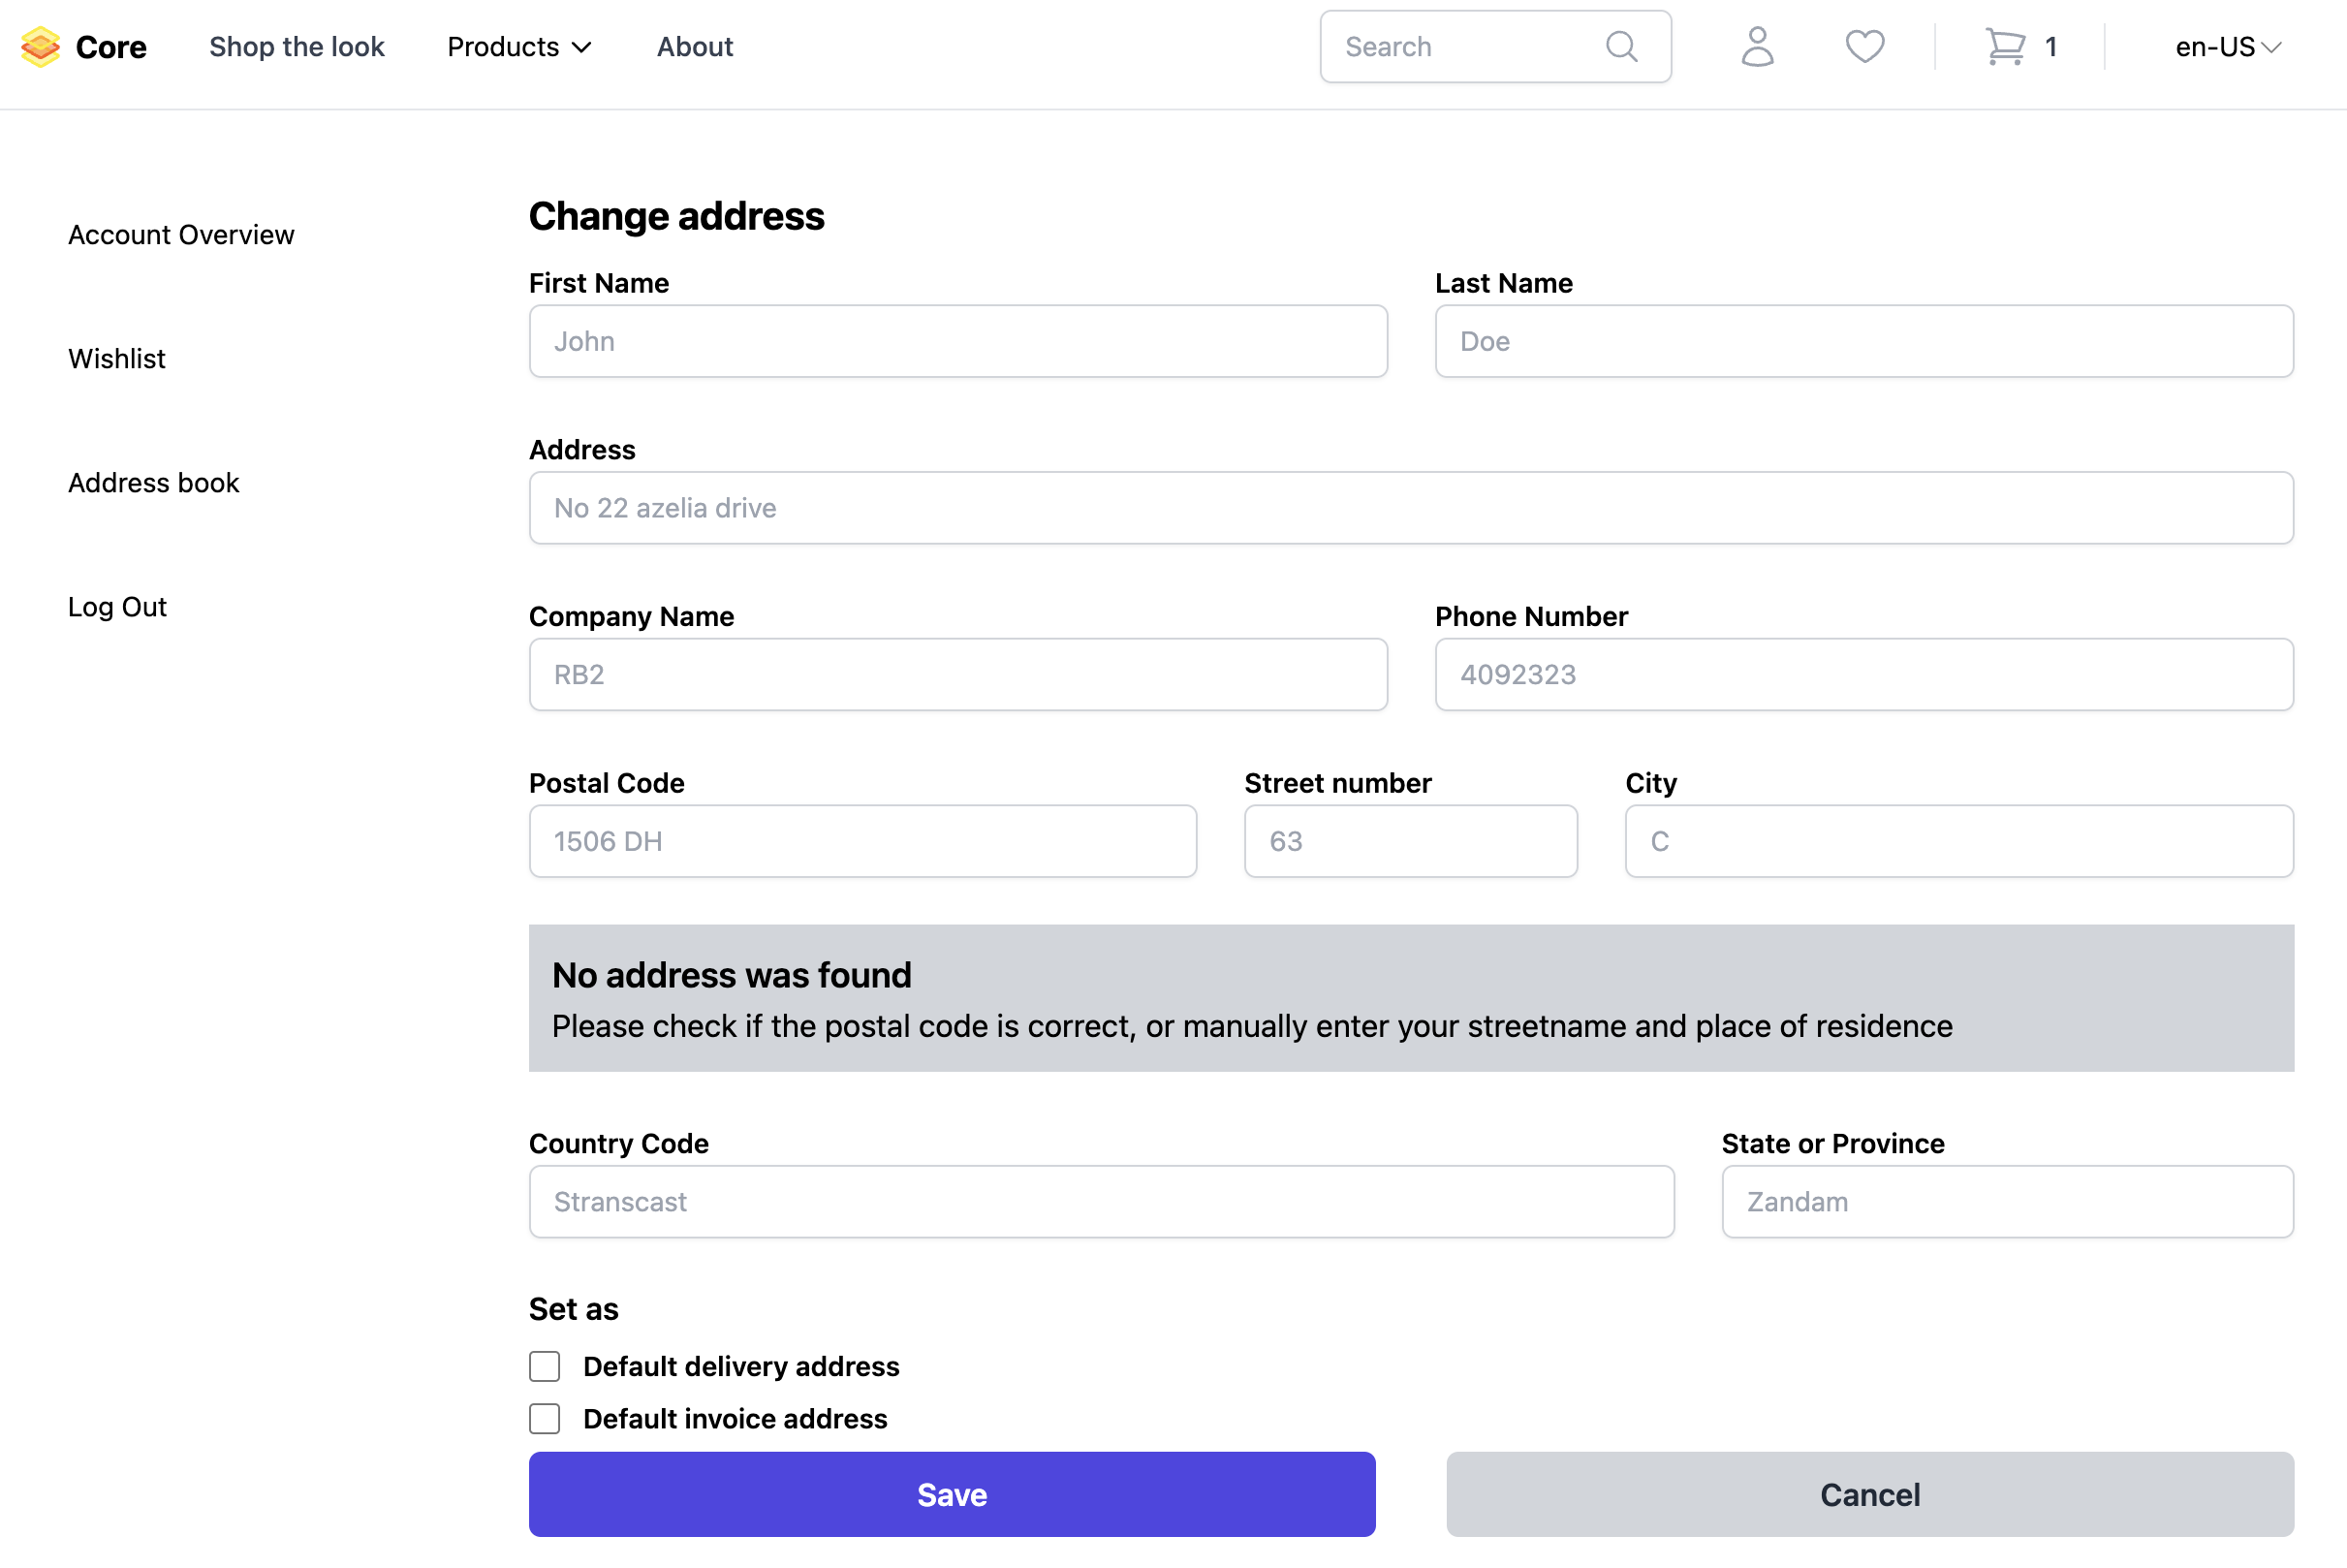Click the Core logo icon
Screen dimensions: 2347x1568
[40, 46]
